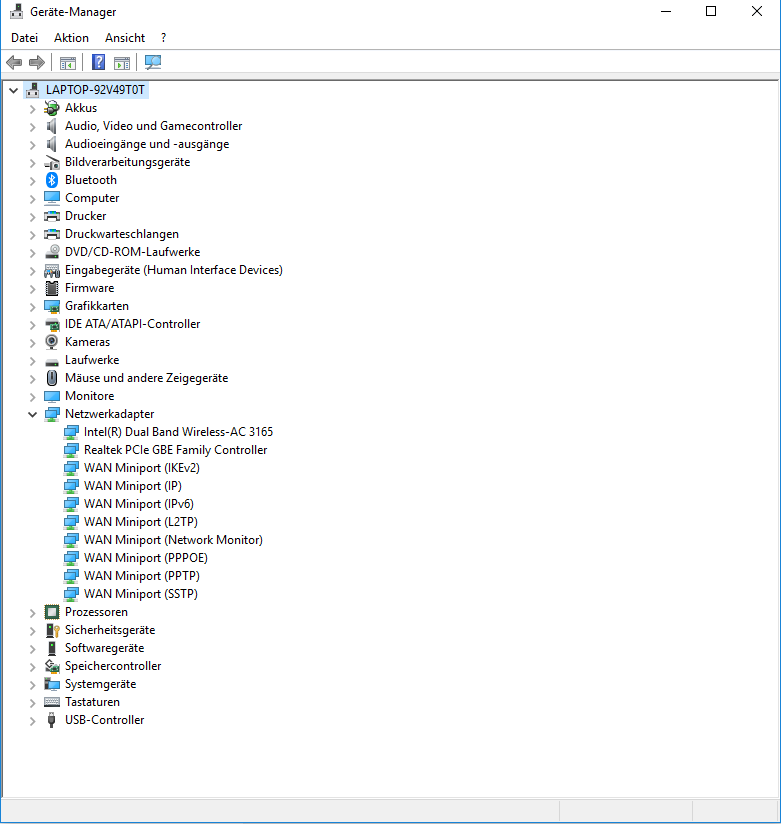Screen dimensions: 781x824
Task: Click the Kameras webcam icon
Action: click(x=52, y=342)
